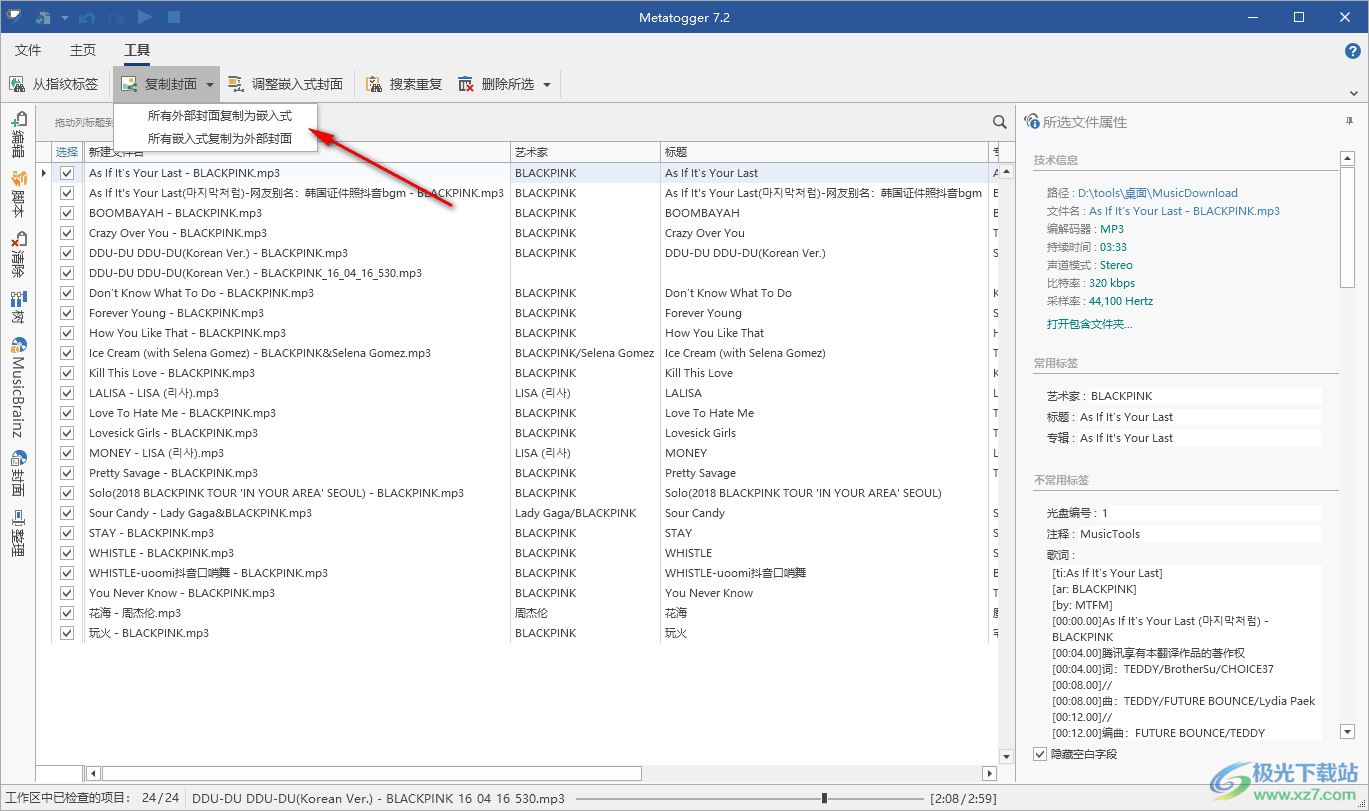
Task: Open the 树 tree side panel
Action: coord(18,306)
